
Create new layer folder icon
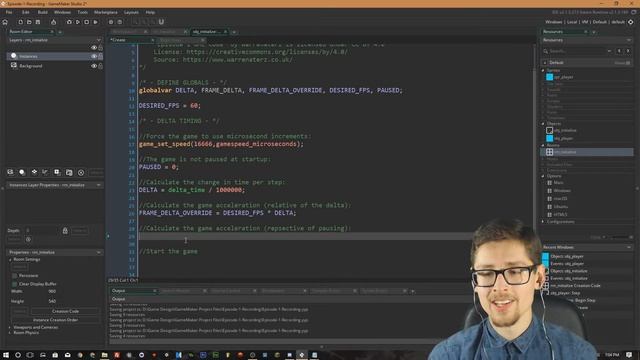coord(69,173)
